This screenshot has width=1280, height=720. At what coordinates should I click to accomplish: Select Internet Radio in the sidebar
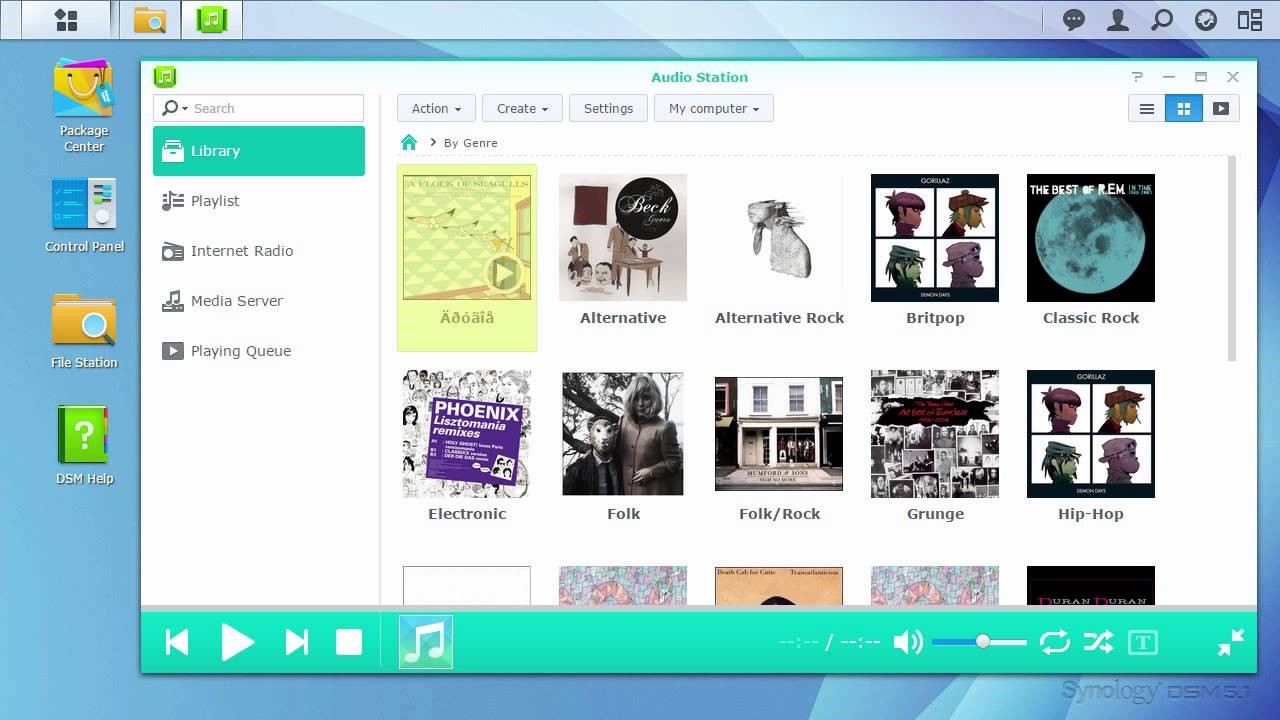click(259, 251)
